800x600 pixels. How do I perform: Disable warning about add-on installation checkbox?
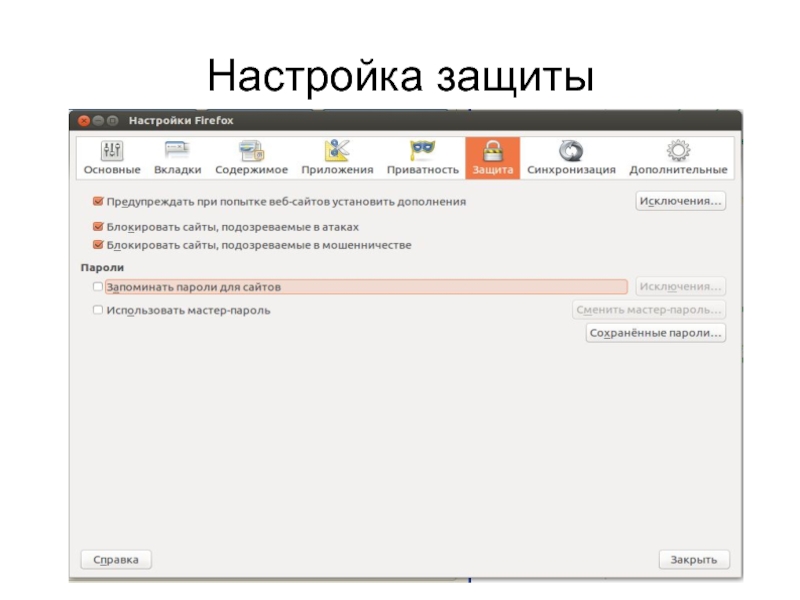(x=98, y=201)
